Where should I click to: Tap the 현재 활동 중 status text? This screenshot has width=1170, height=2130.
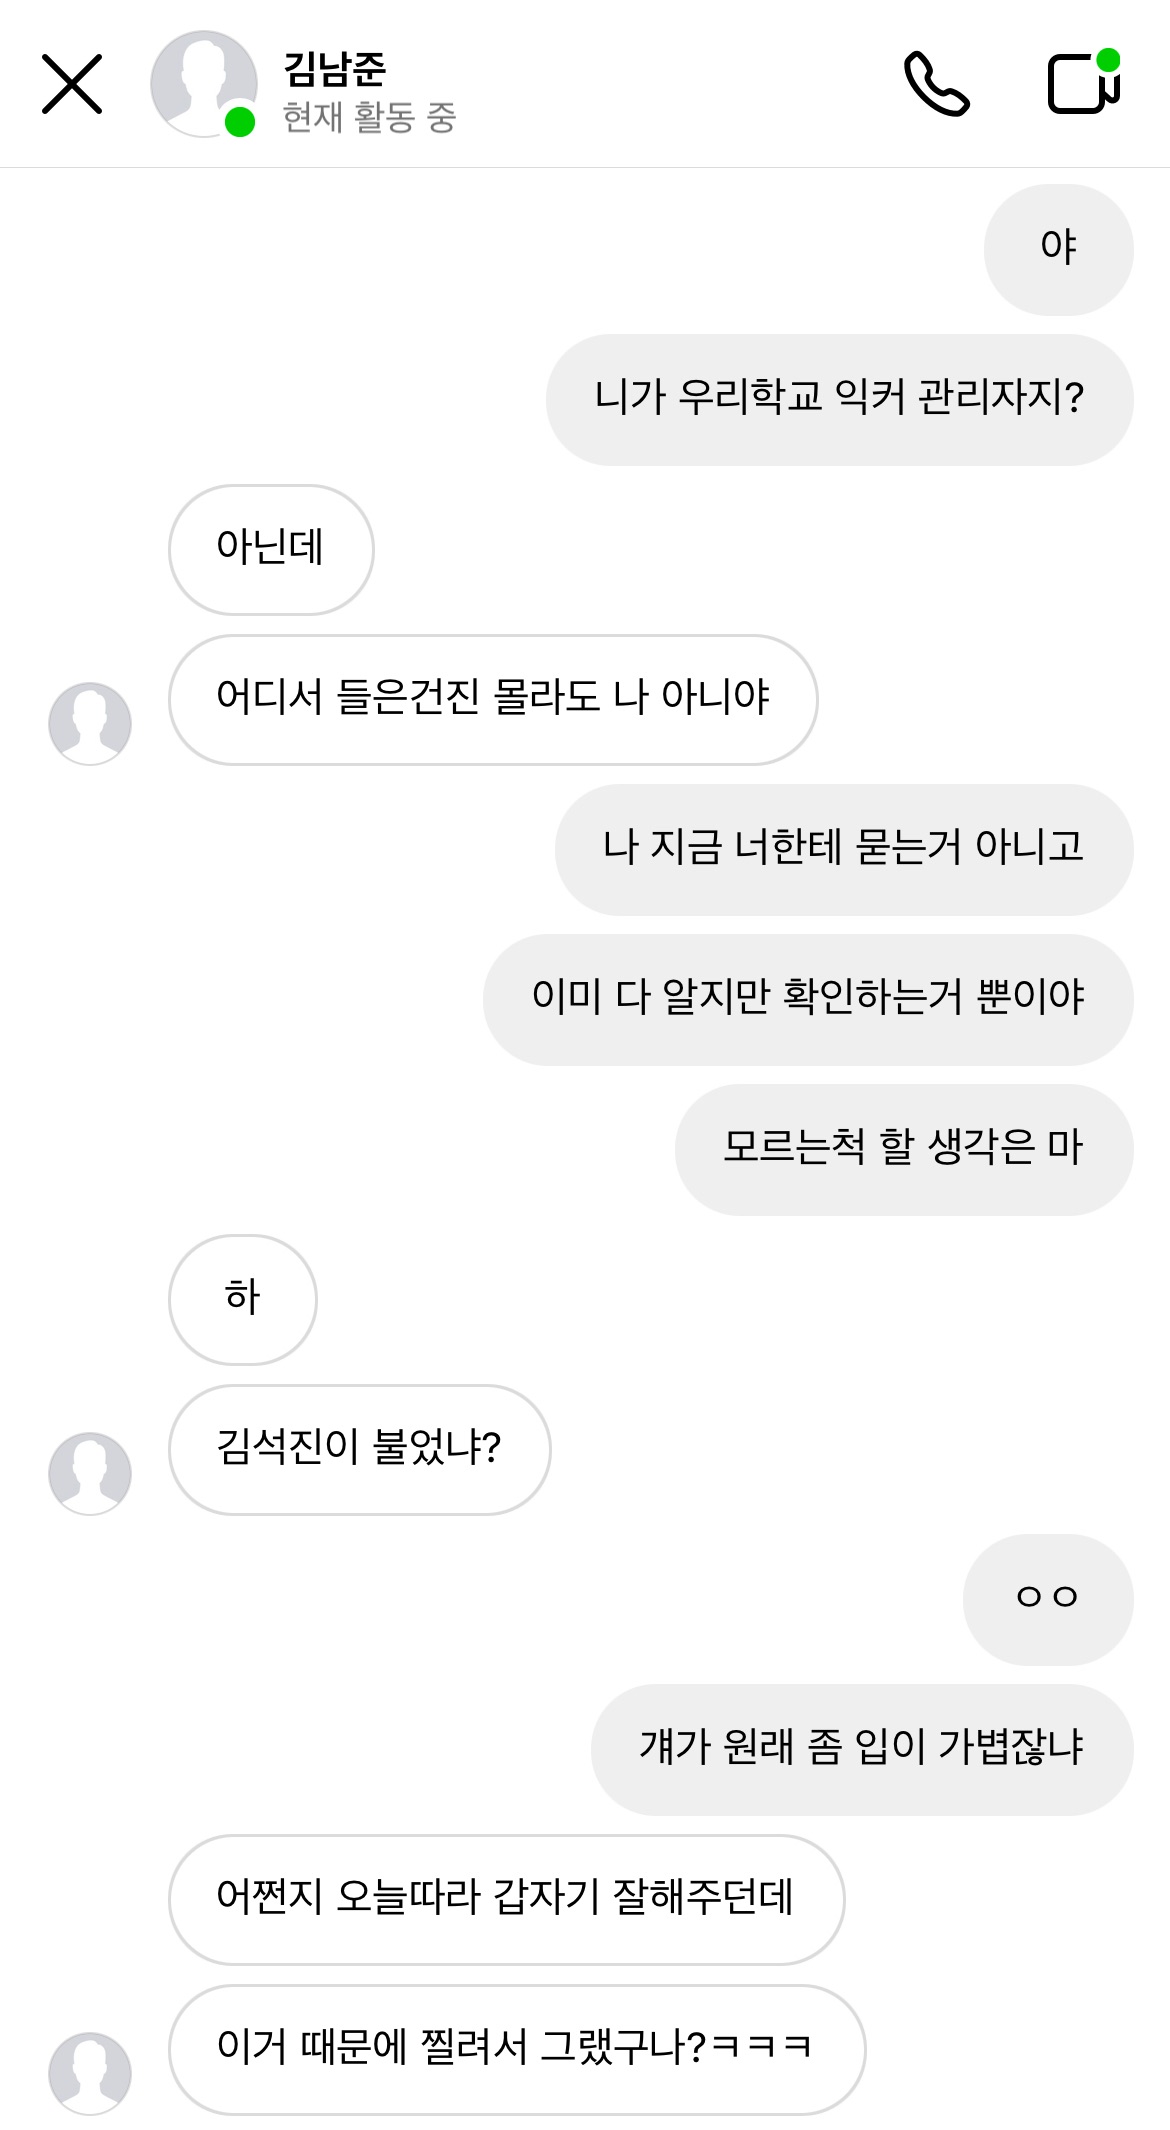370,118
